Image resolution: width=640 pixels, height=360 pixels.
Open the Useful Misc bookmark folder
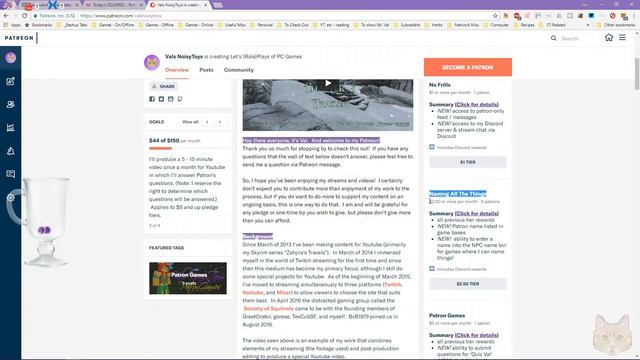click(x=231, y=25)
